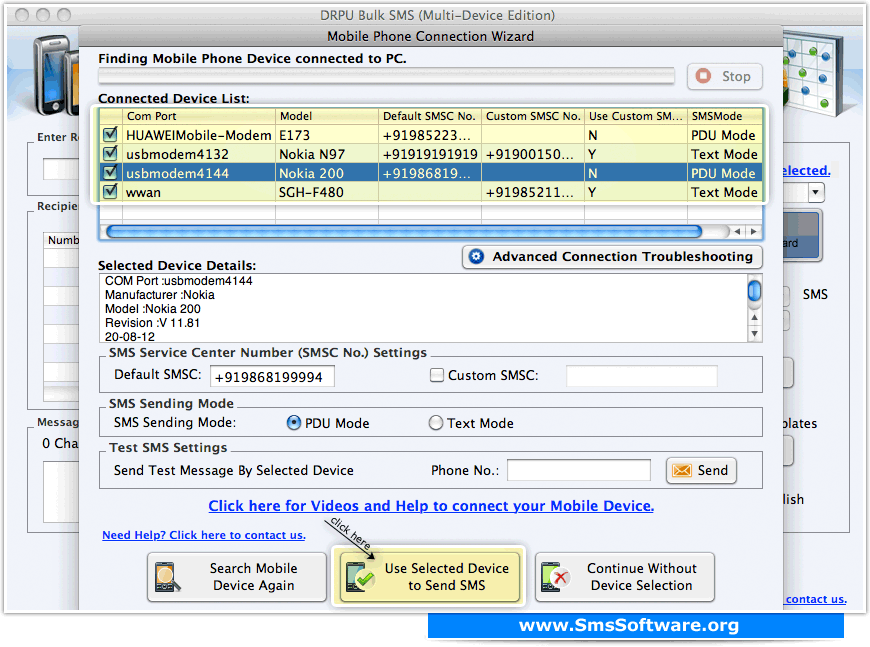Click the Manufacturer :Nokia detail line
The image size is (870, 647).
click(160, 295)
